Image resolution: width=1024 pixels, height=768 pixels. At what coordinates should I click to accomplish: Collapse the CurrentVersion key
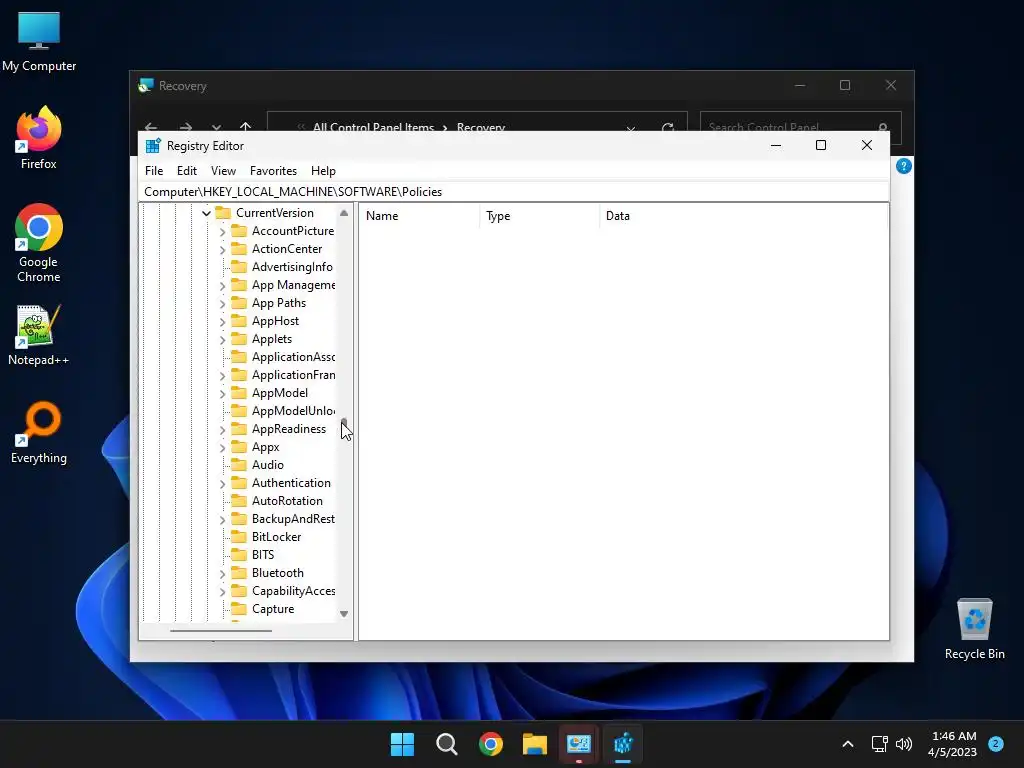[206, 213]
